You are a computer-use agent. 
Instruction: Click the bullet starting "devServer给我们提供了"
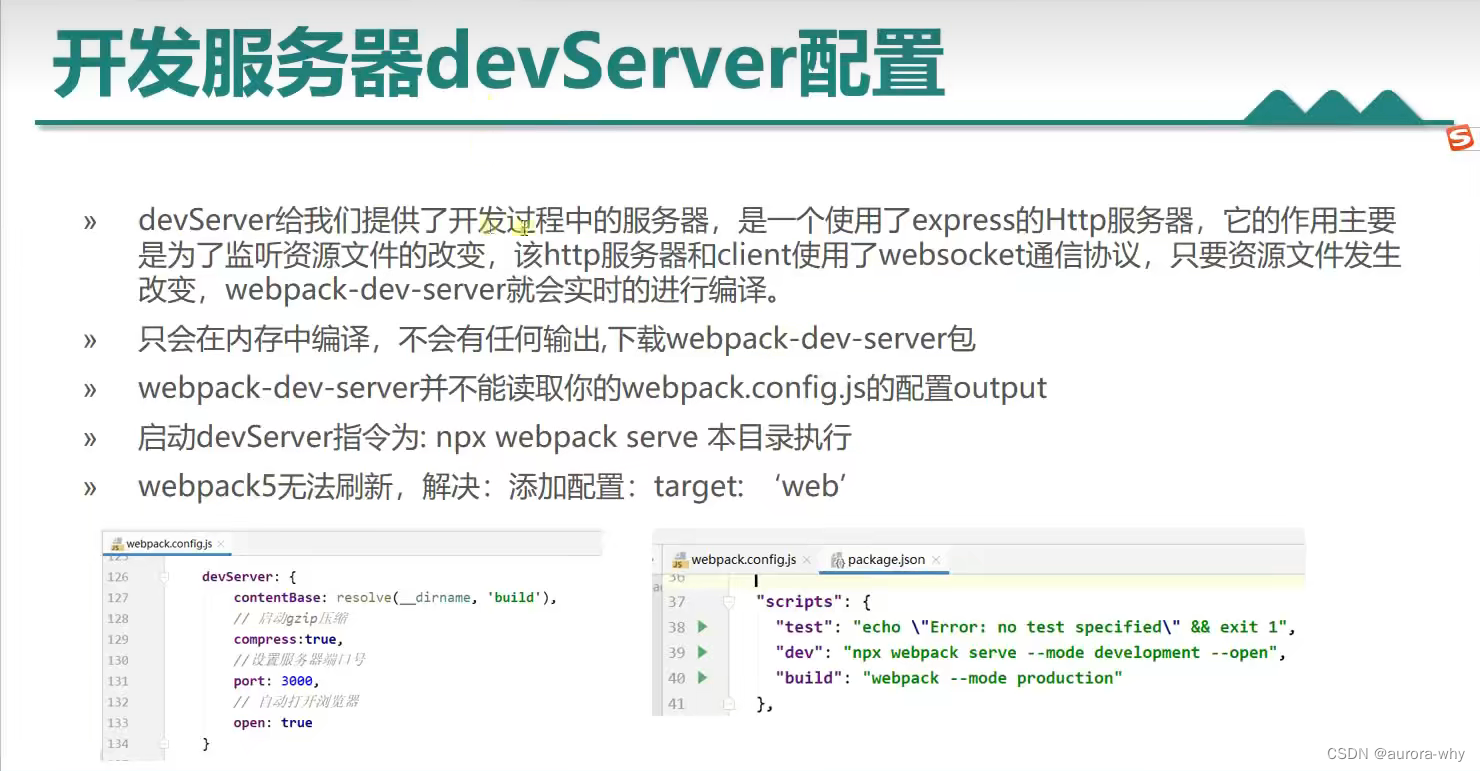(x=769, y=255)
